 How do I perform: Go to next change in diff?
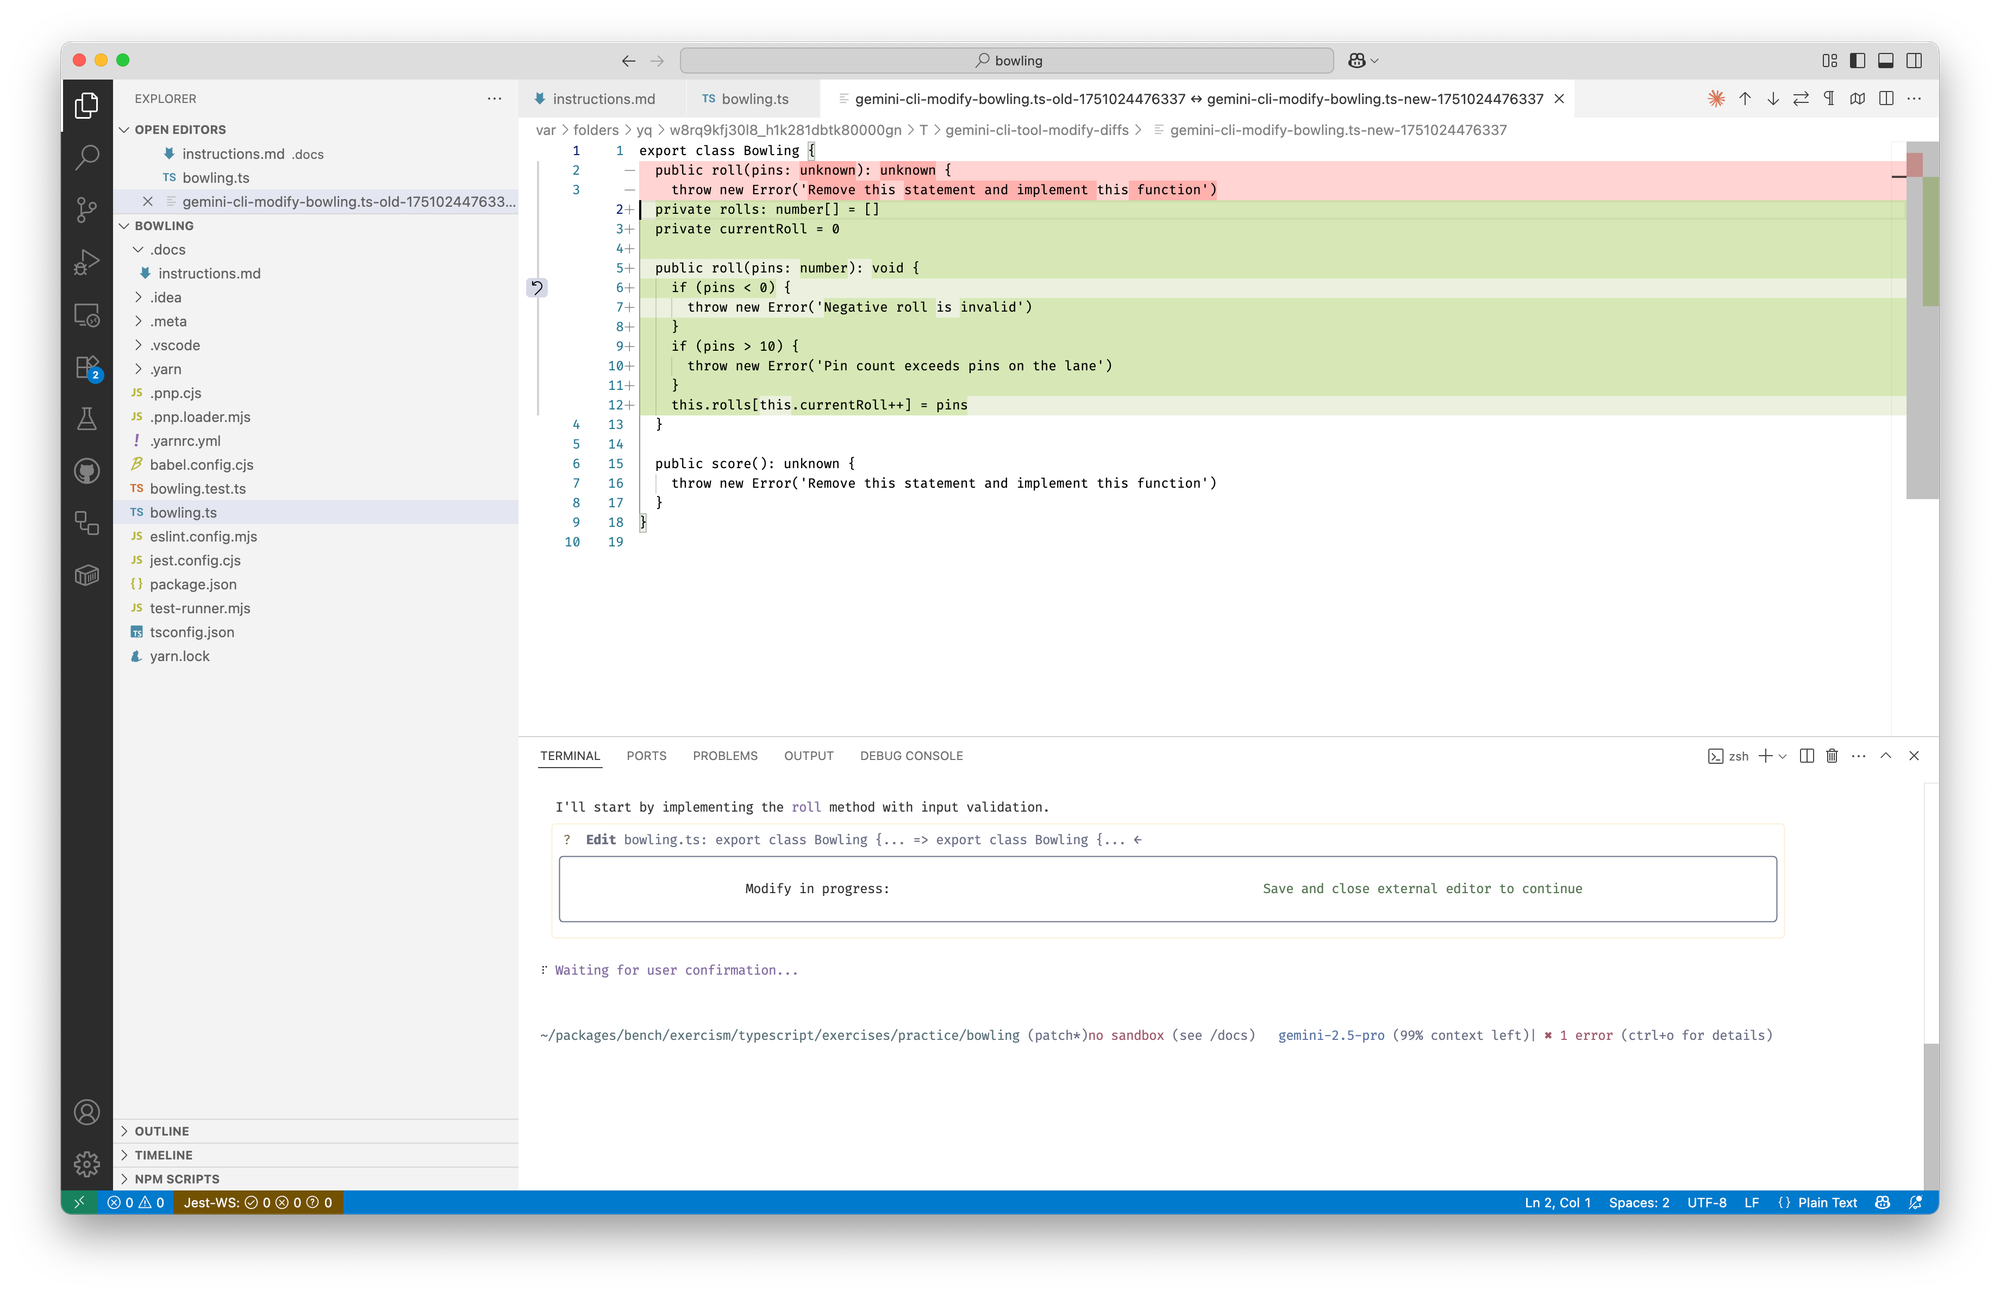(x=1773, y=99)
